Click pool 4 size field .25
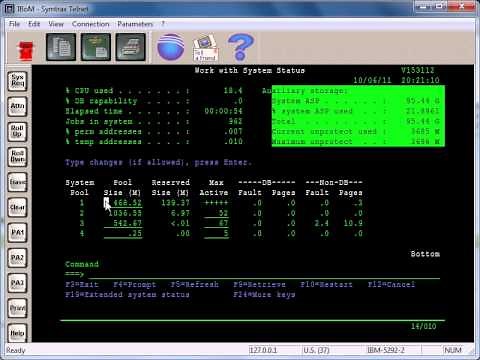 [123, 233]
